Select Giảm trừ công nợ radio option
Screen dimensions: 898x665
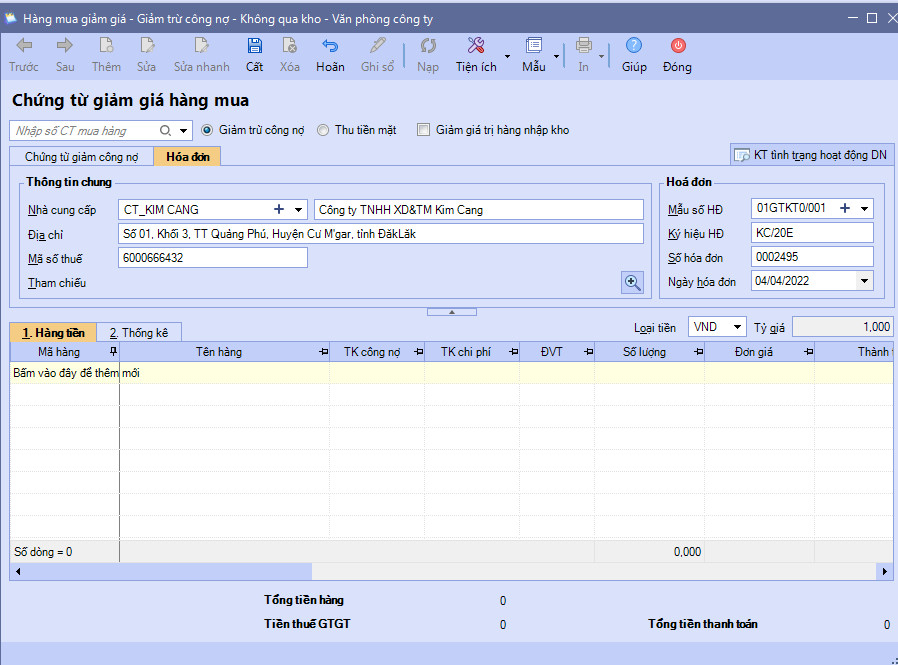coord(207,130)
